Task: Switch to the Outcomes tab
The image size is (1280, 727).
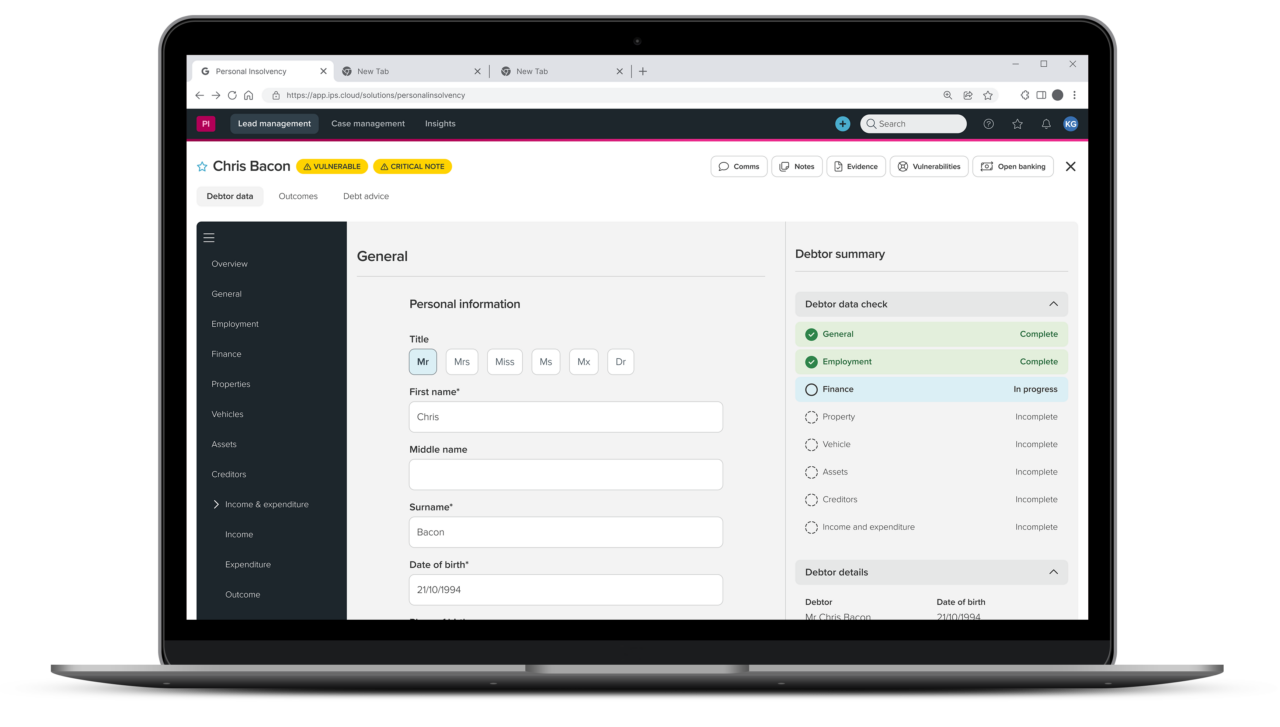Action: click(298, 196)
